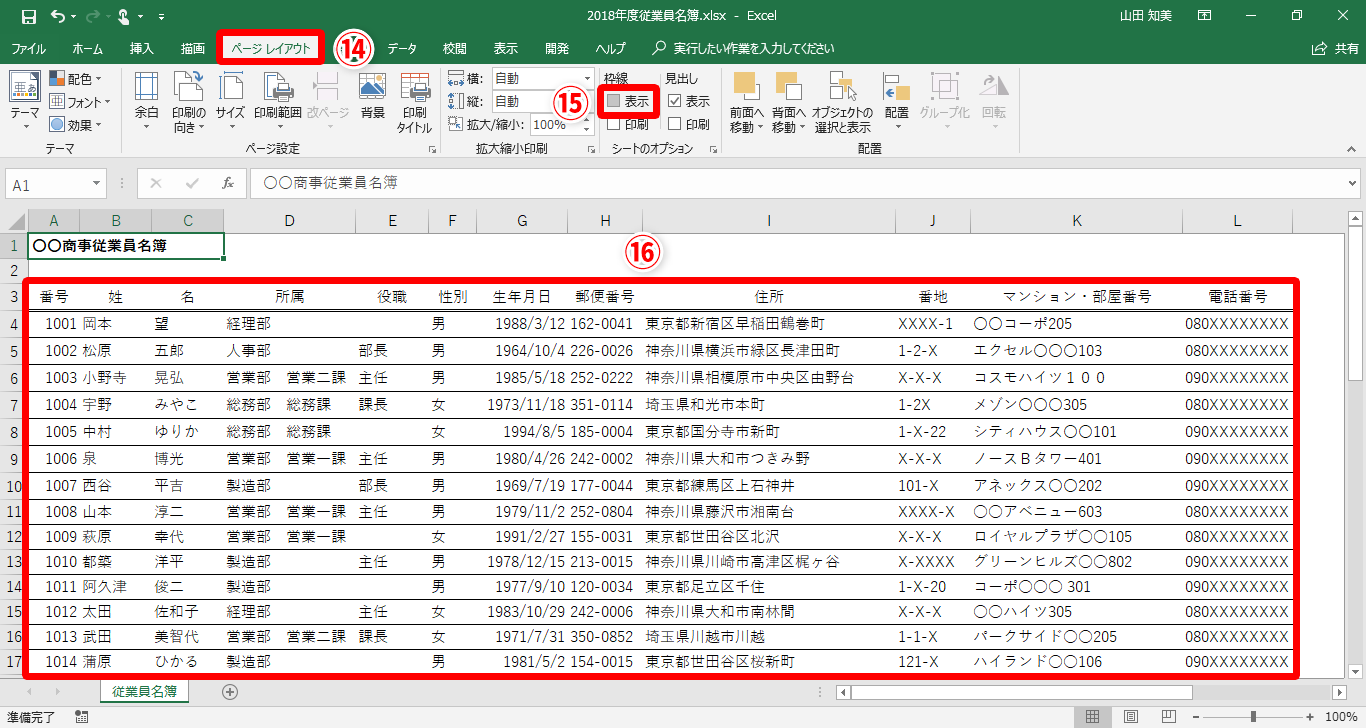
Task: Click the Save icon in the title bar
Action: 28,16
